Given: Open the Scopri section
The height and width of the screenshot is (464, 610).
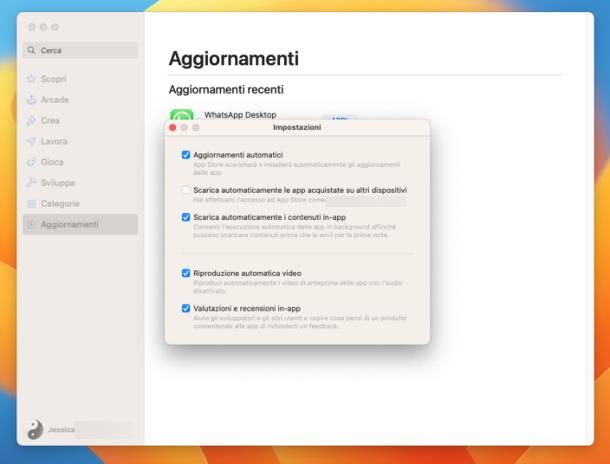Looking at the screenshot, I should (80, 79).
